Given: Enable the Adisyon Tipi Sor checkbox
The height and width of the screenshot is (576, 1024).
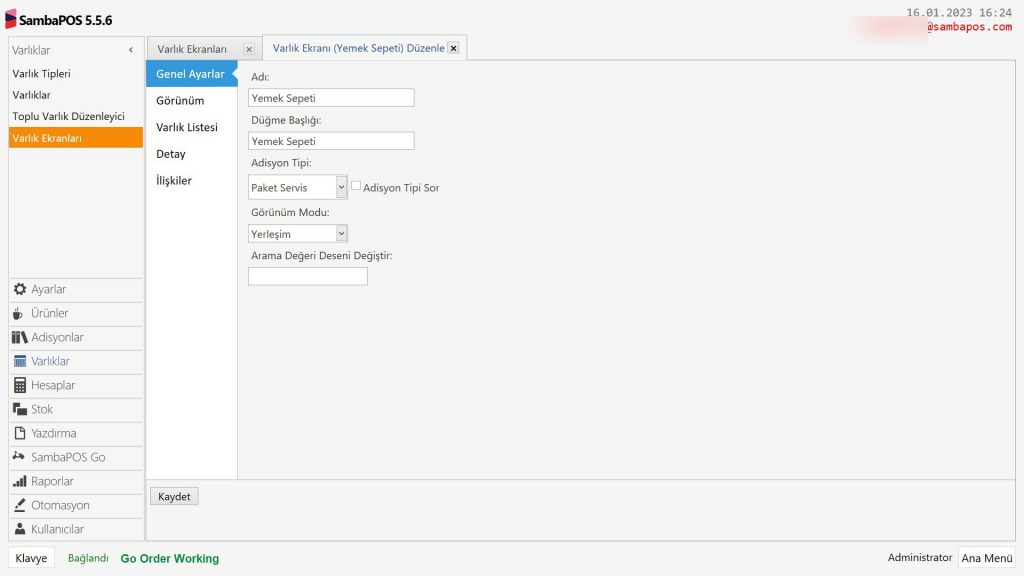Looking at the screenshot, I should (x=356, y=186).
